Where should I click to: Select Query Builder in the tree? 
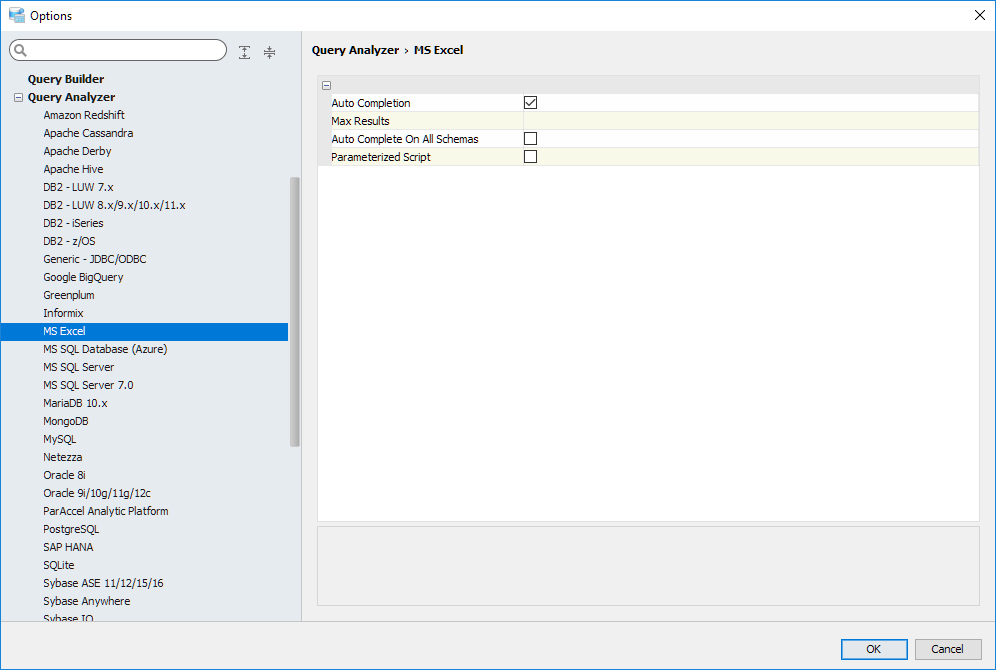pyautogui.click(x=66, y=79)
